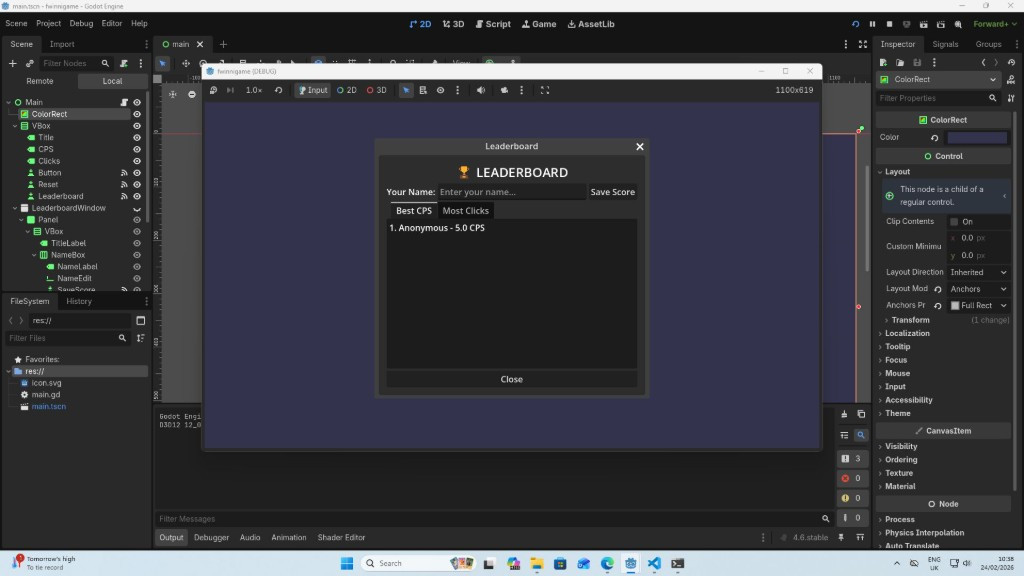
Task: Click the Button node's signal icon
Action: tap(124, 173)
